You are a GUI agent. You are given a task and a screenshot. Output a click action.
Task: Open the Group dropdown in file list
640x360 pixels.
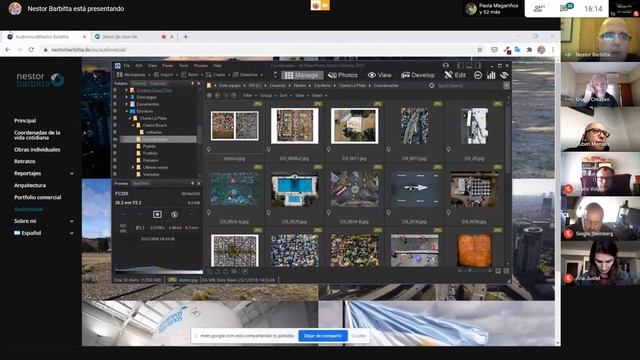pyautogui.click(x=267, y=96)
